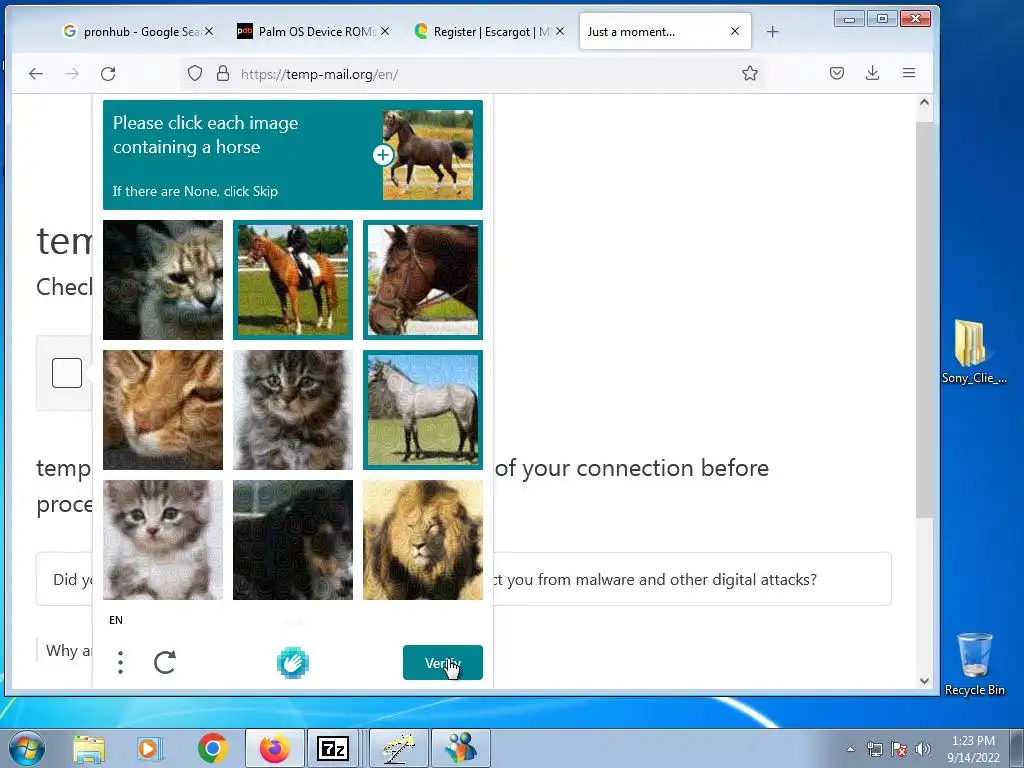Open the Messenger people taskbar icon
This screenshot has height=768, width=1024.
461,748
